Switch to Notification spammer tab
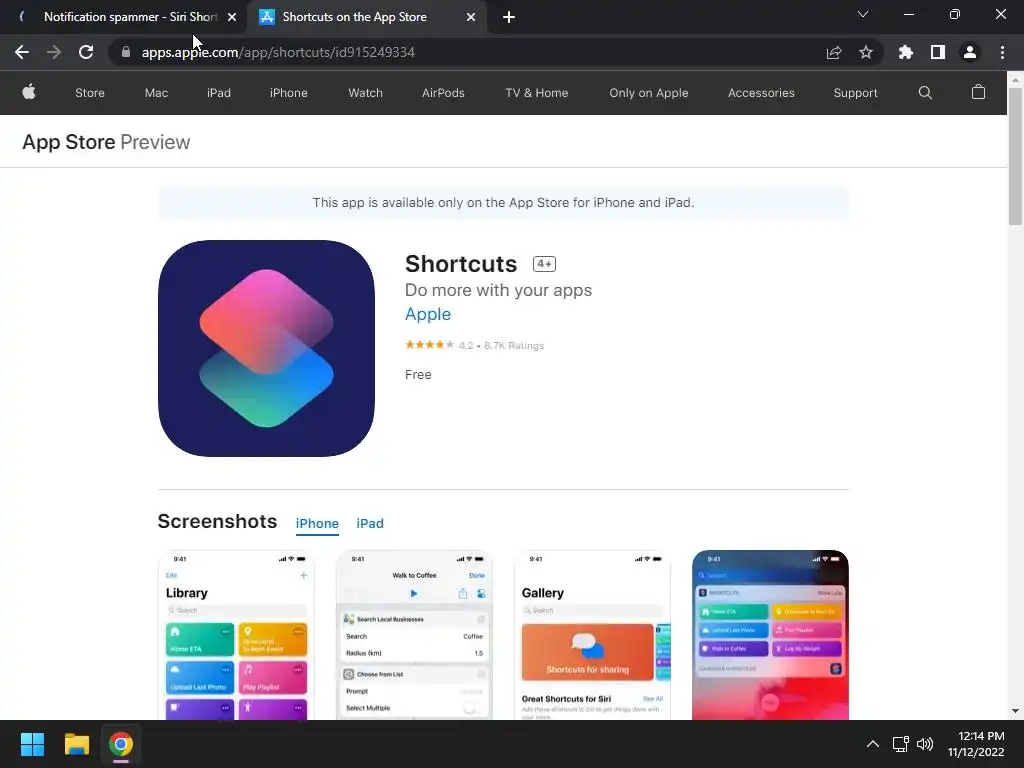 pyautogui.click(x=124, y=17)
